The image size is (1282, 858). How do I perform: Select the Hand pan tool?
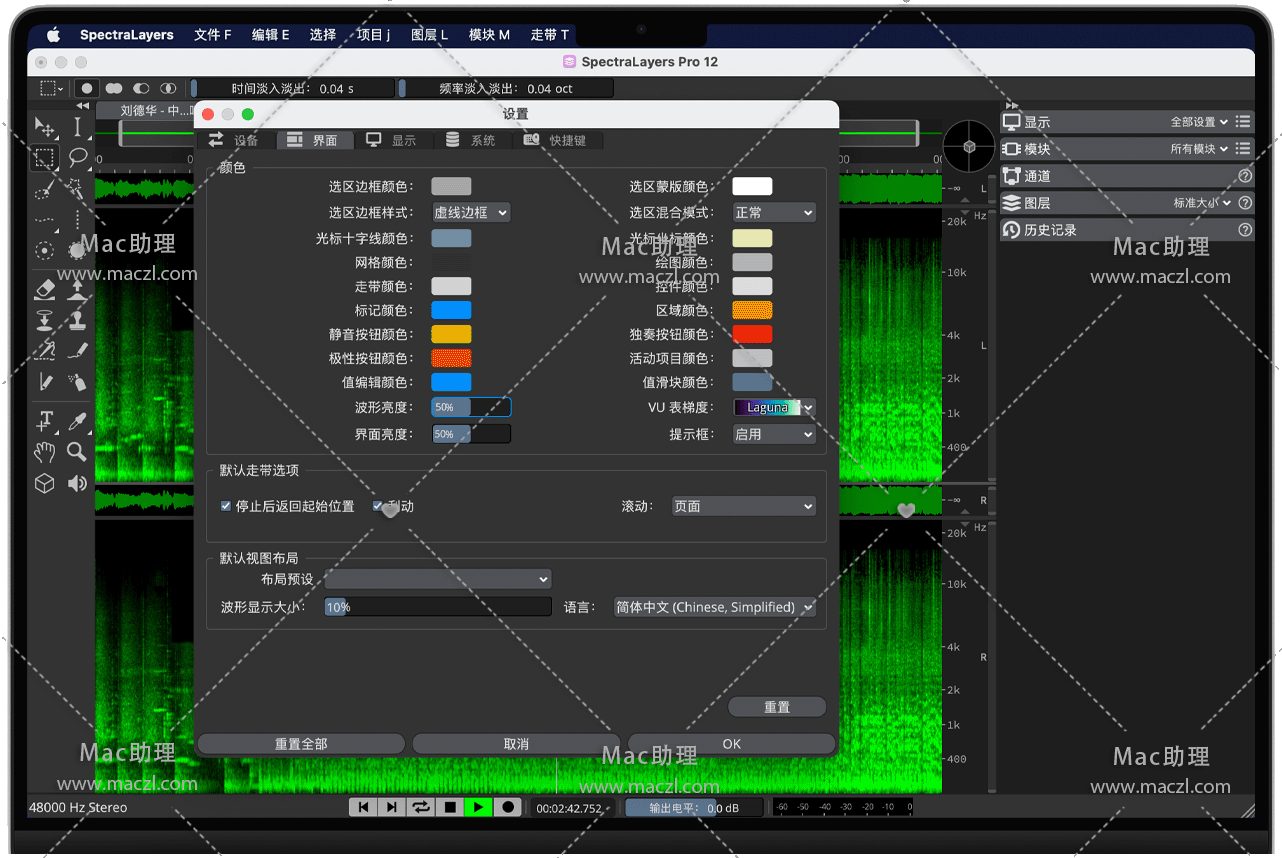(45, 452)
